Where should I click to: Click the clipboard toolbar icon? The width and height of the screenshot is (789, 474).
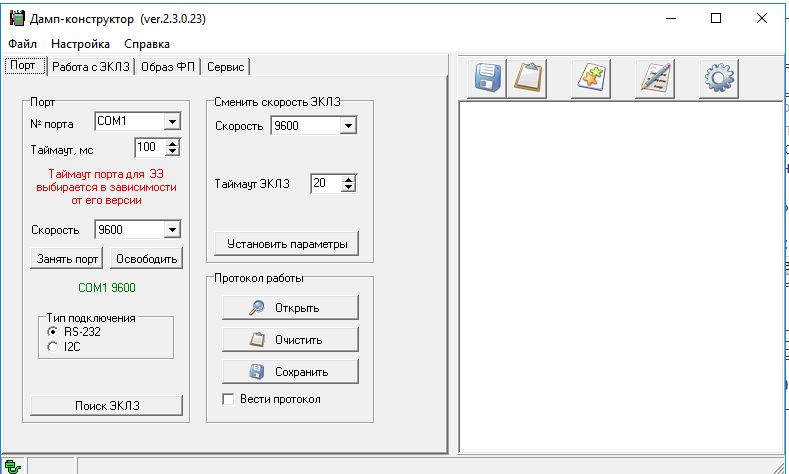529,78
